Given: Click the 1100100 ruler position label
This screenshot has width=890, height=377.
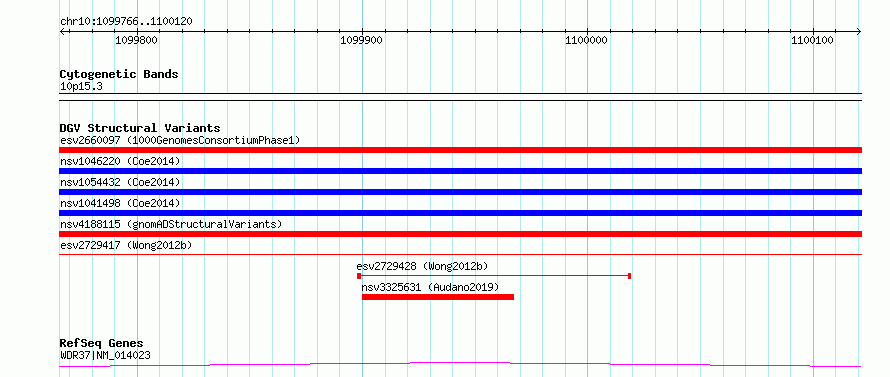Looking at the screenshot, I should tap(812, 40).
